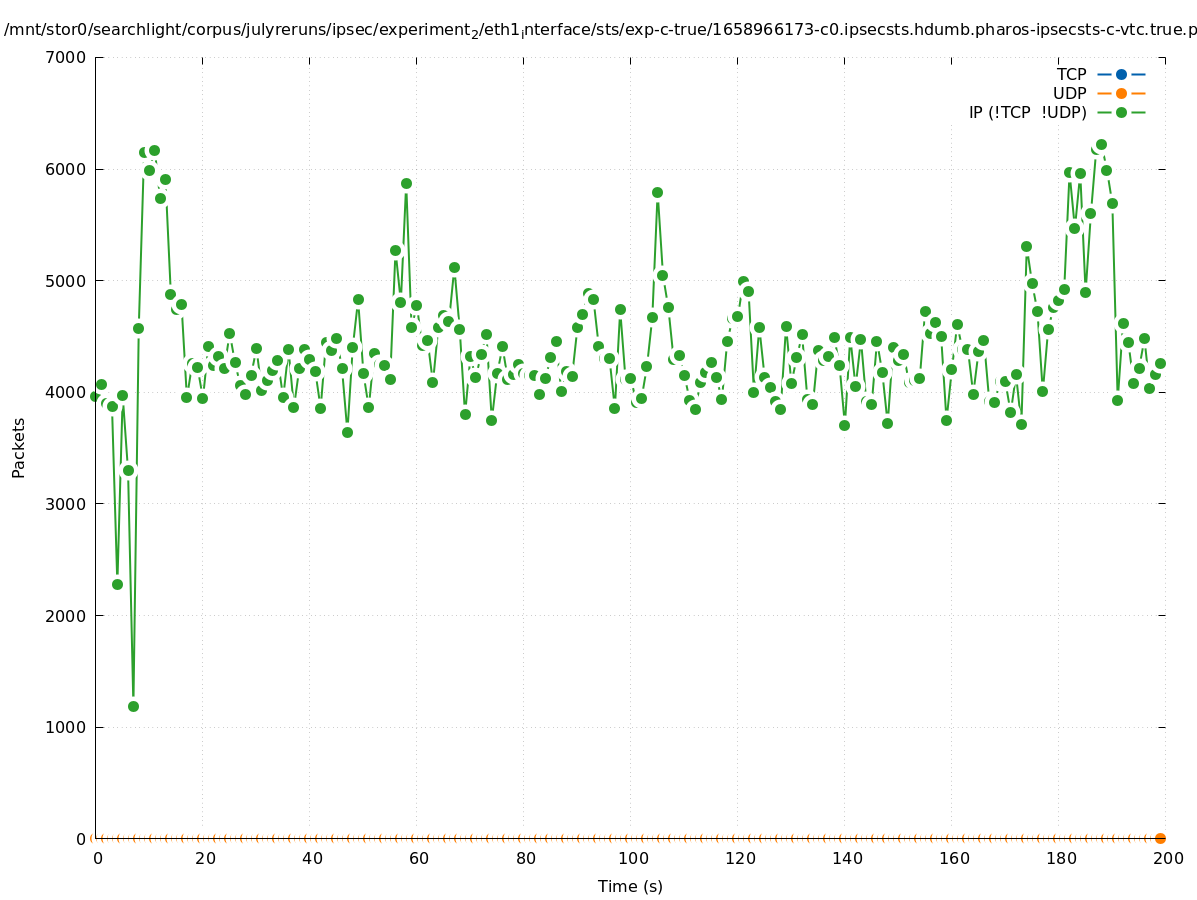Click the blue TCP legend marker

pyautogui.click(x=1121, y=74)
